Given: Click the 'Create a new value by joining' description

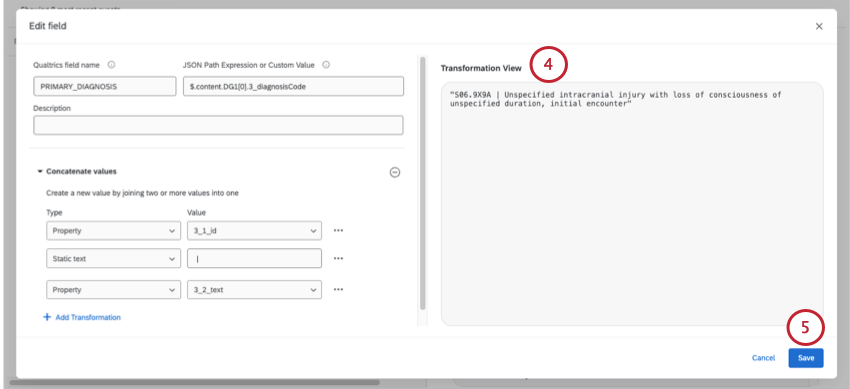Looking at the screenshot, I should tap(142, 192).
